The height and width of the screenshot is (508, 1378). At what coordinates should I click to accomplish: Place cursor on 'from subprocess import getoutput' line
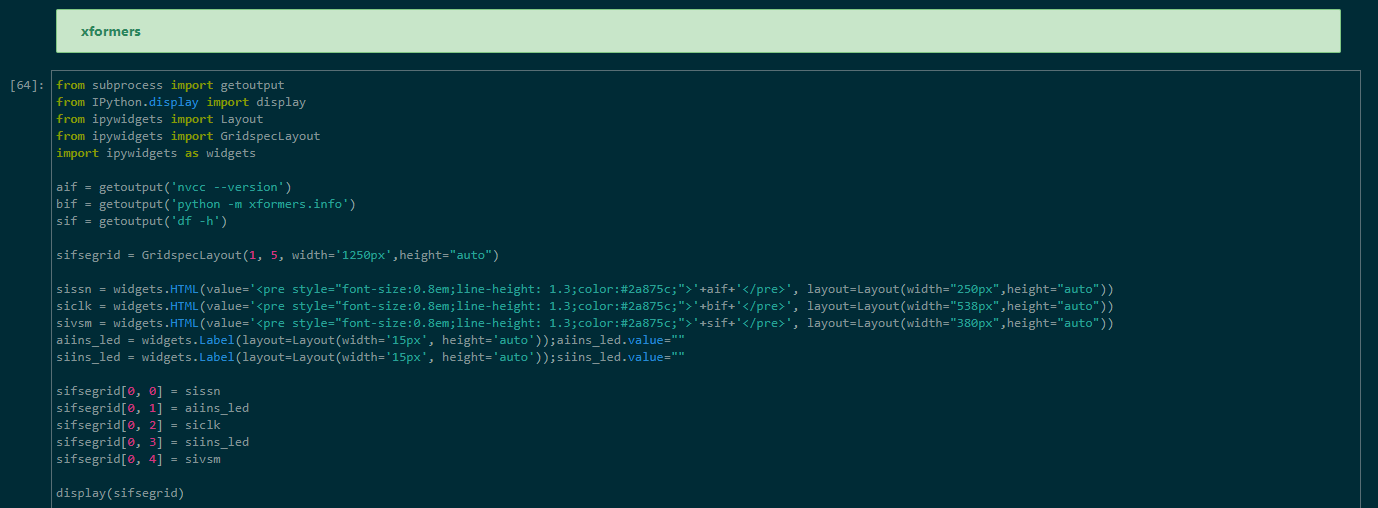point(170,85)
